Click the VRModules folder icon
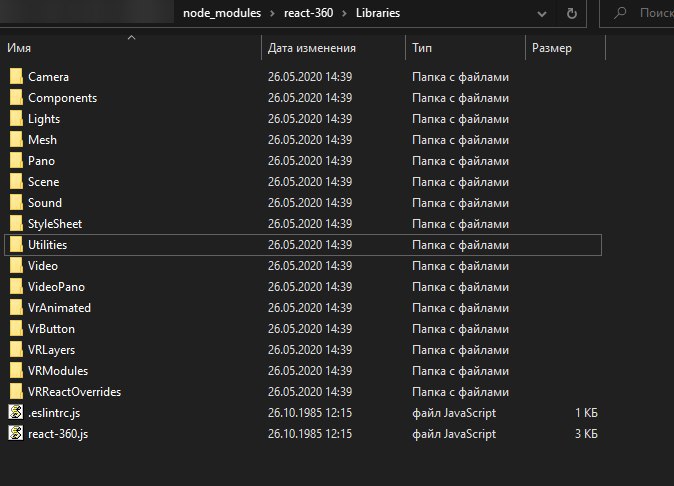 coord(16,370)
